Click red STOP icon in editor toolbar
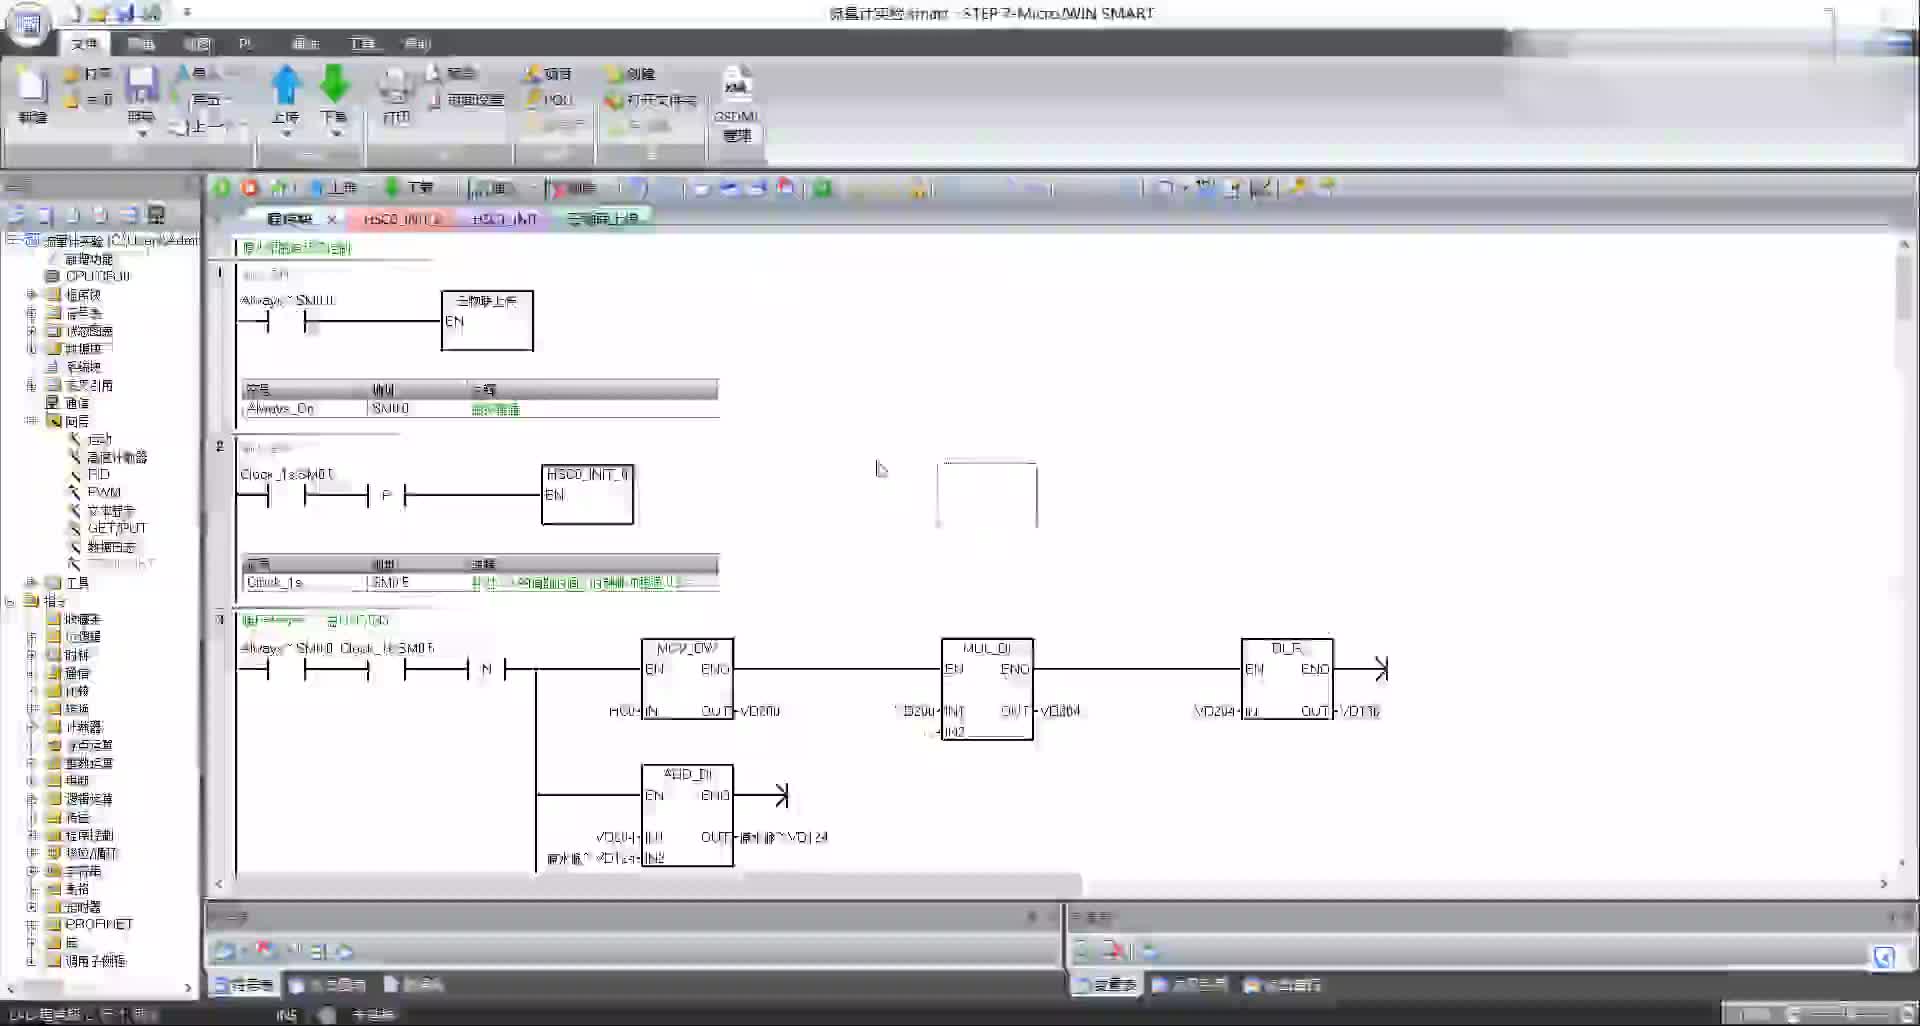The height and width of the screenshot is (1026, 1920). tap(250, 188)
